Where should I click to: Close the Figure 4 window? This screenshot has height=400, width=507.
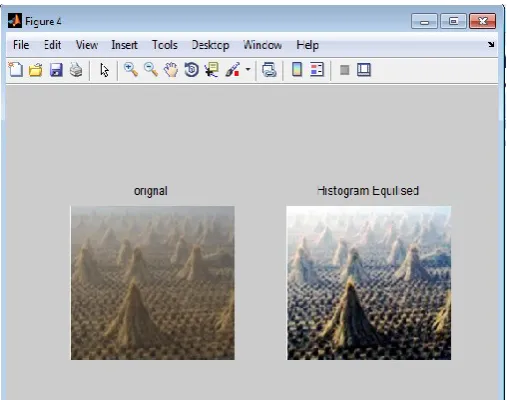pyautogui.click(x=483, y=21)
